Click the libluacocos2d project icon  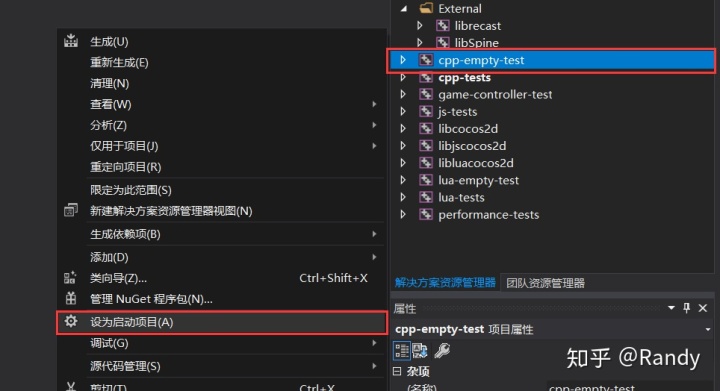click(426, 163)
